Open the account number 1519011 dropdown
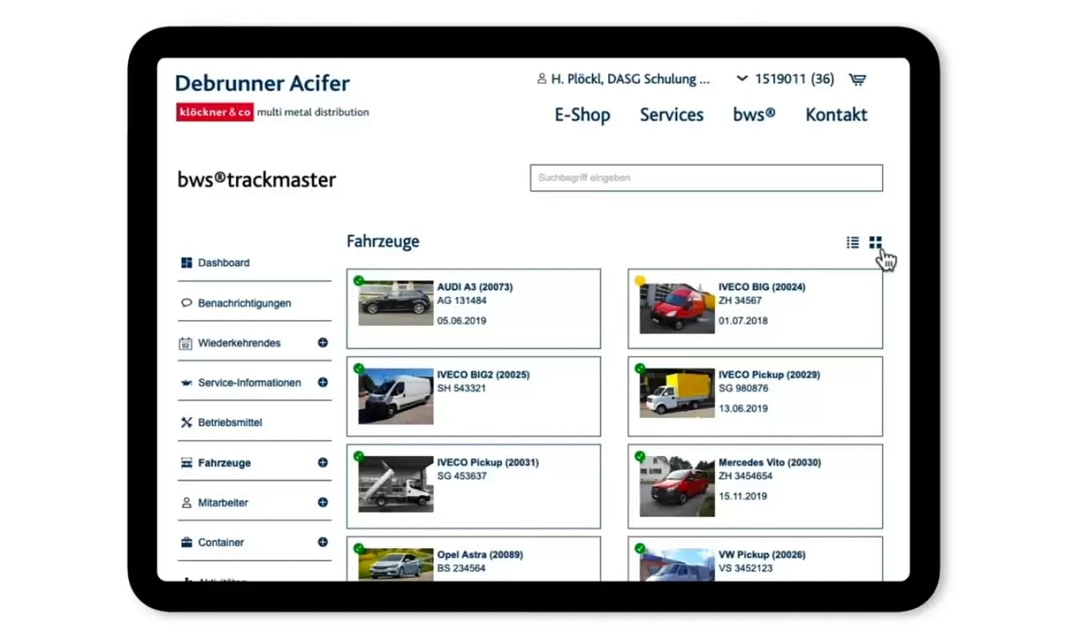 [742, 79]
